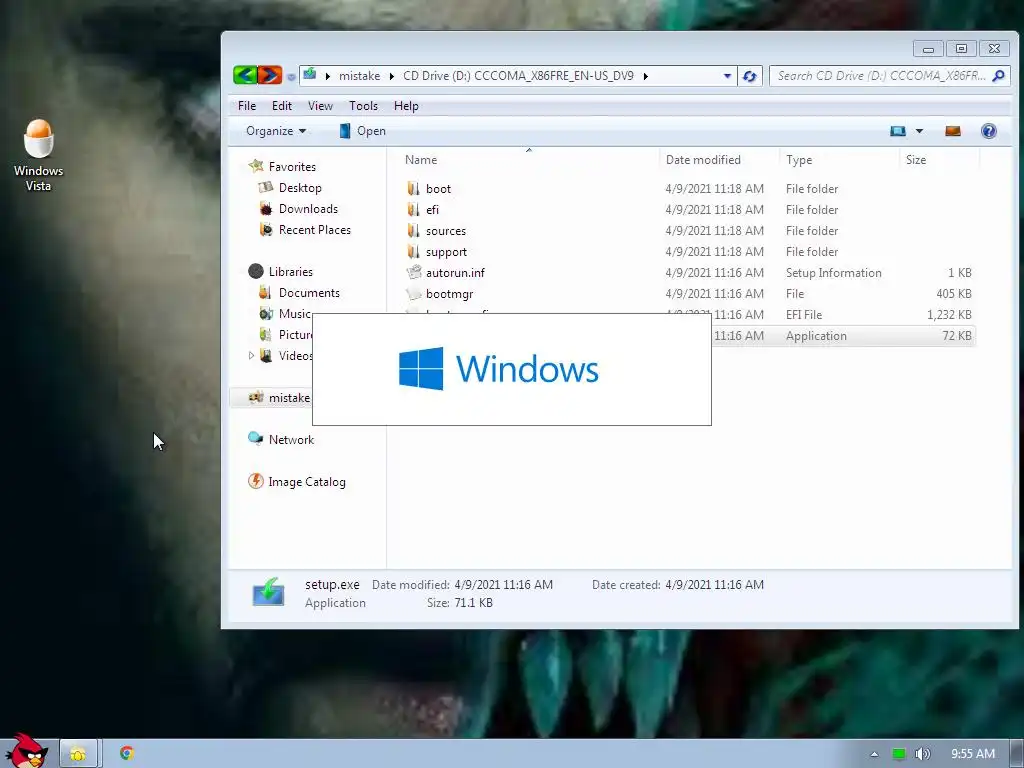Toggle the preview pane icon
This screenshot has height=768, width=1024.
[953, 131]
